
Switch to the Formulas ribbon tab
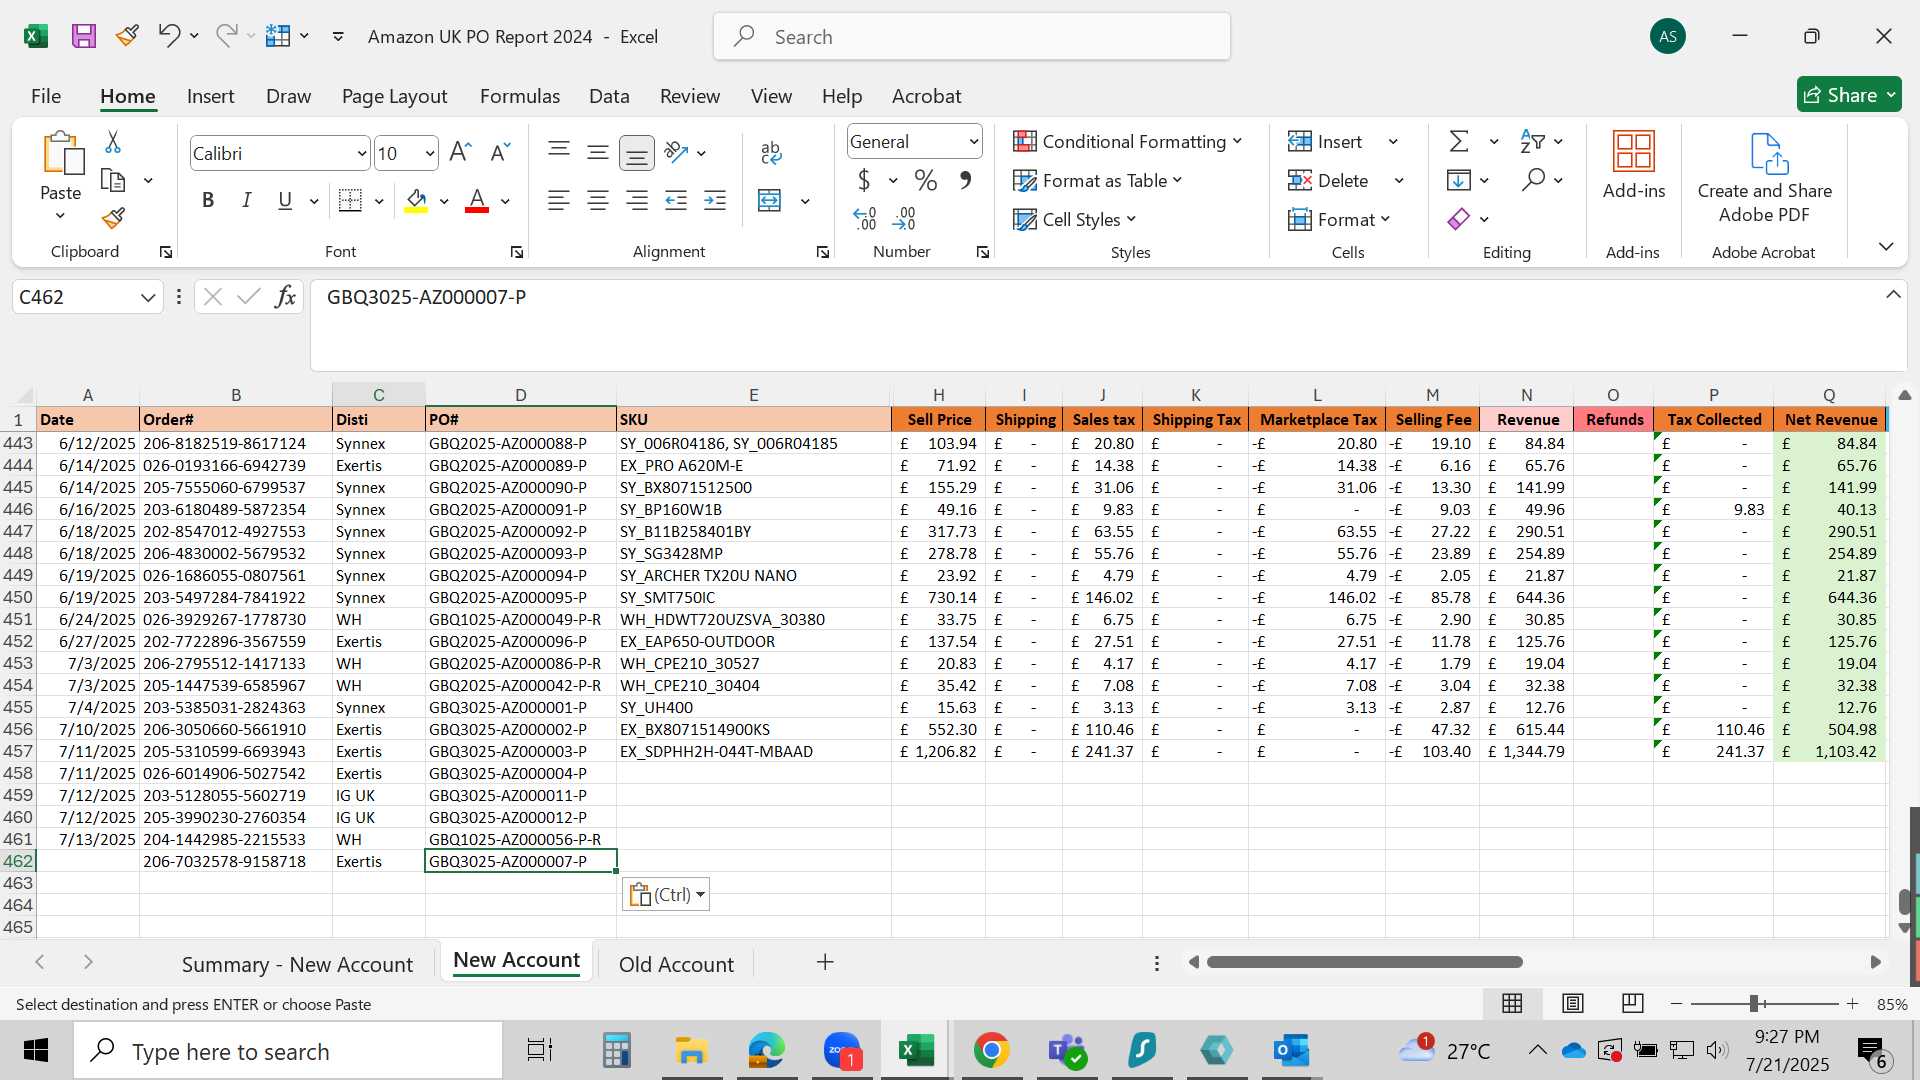tap(519, 96)
